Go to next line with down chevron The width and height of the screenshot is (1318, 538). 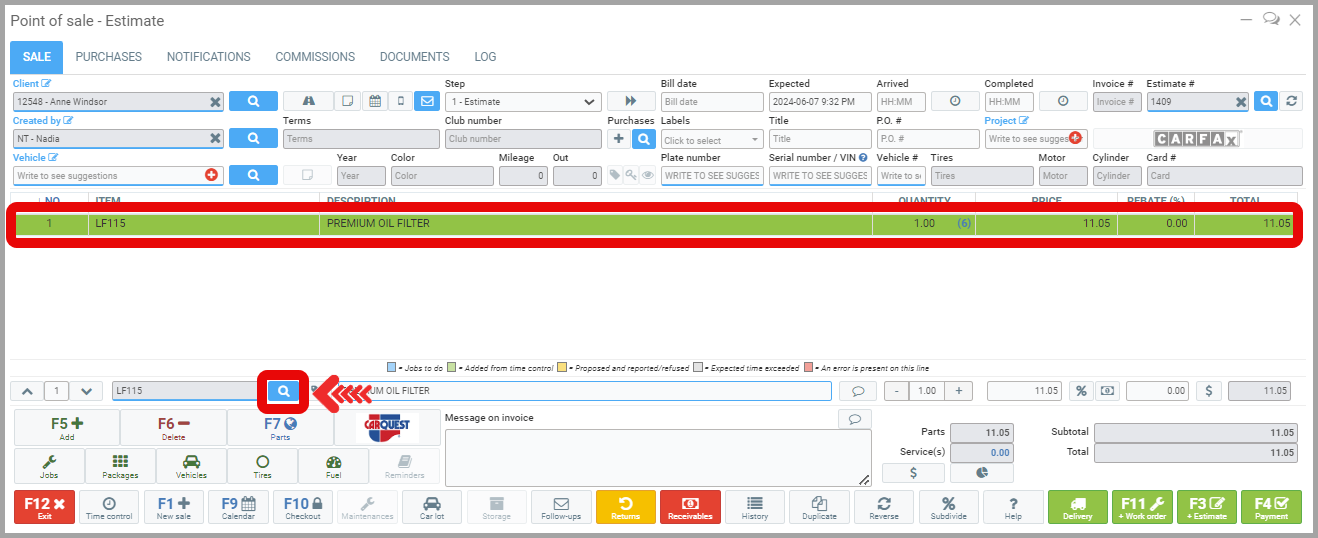point(87,391)
